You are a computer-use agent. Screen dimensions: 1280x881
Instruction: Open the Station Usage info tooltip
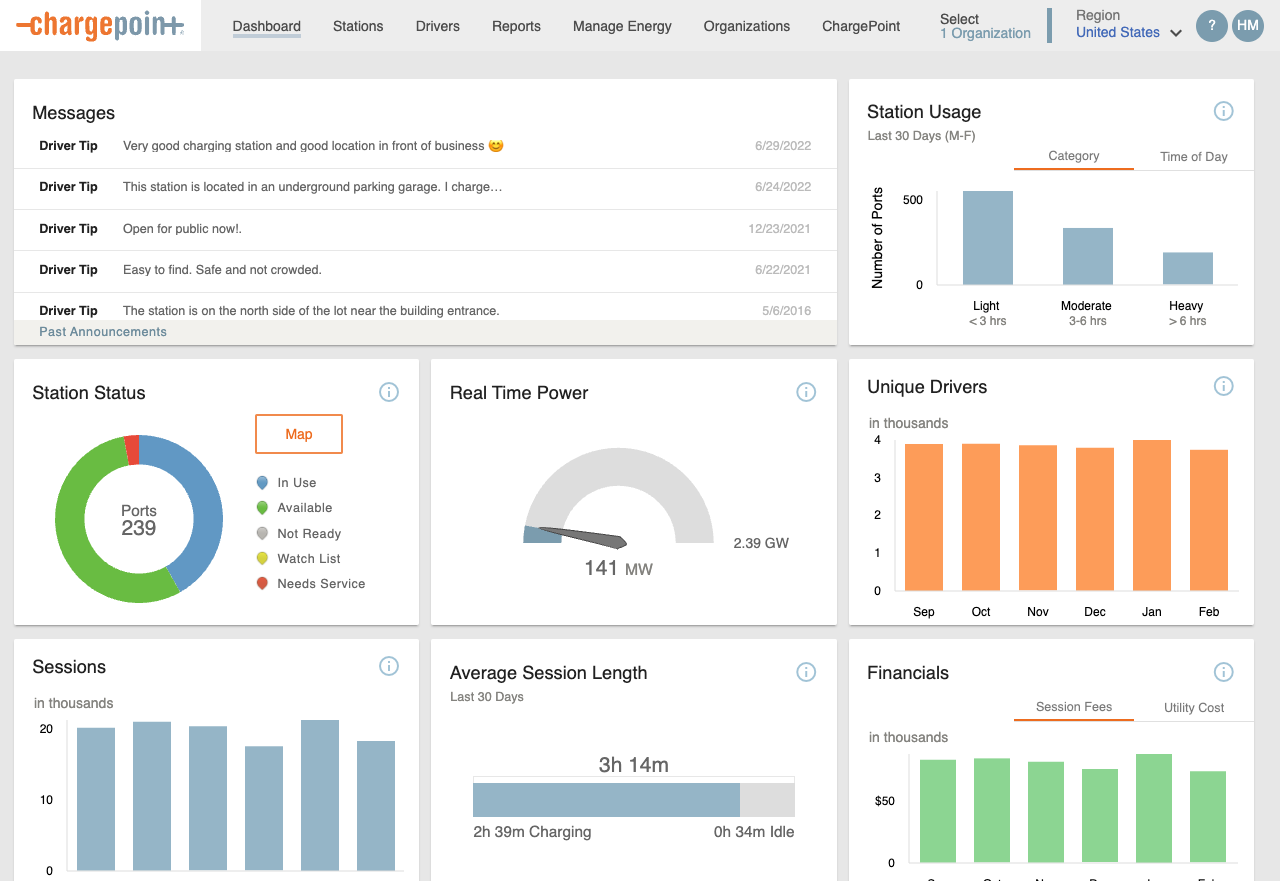click(1223, 111)
